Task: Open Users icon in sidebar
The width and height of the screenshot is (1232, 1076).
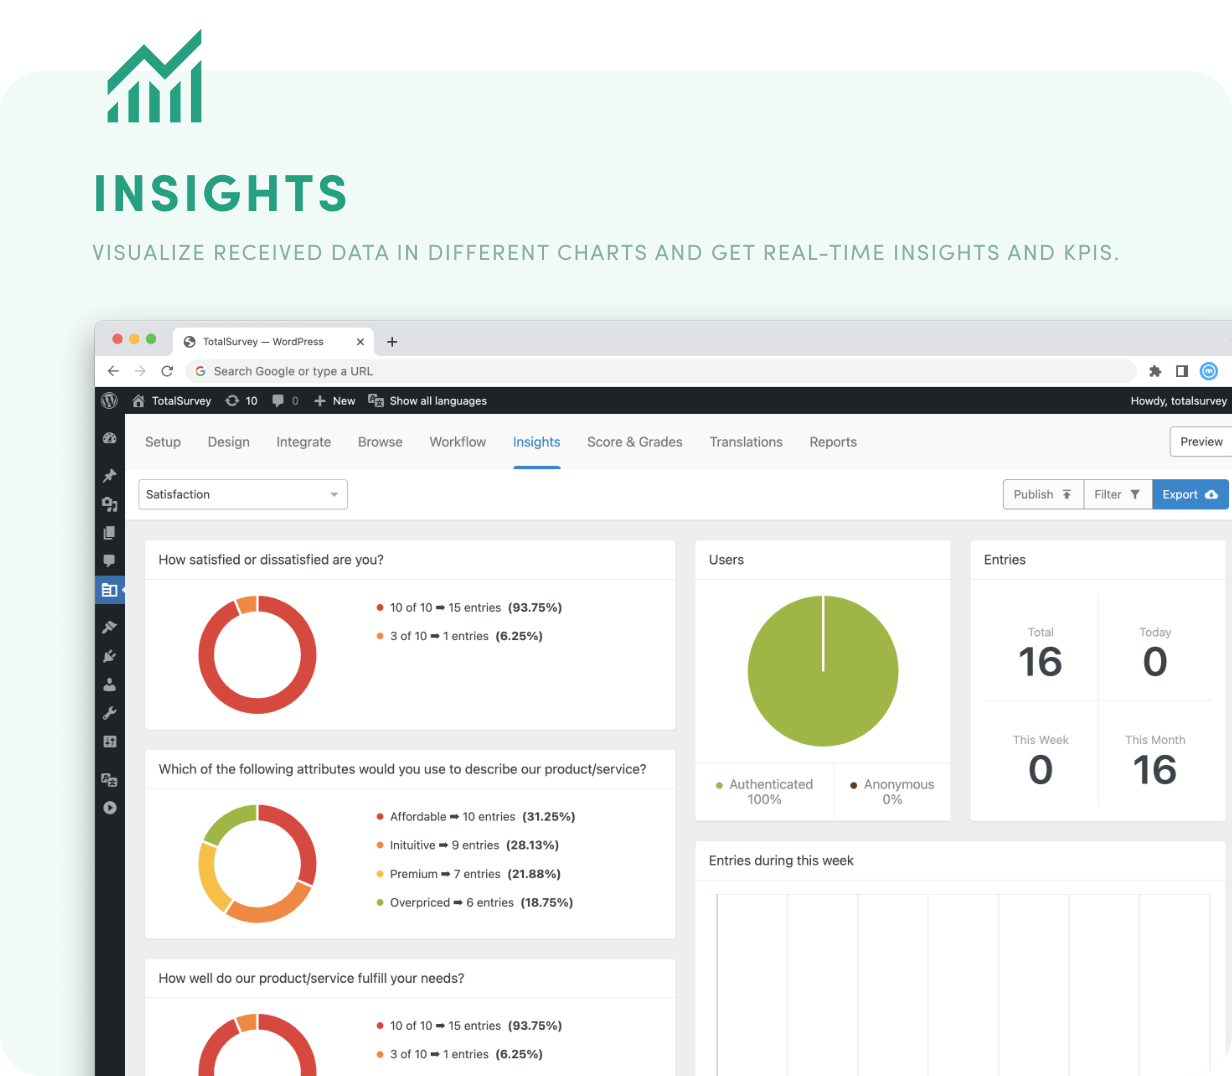Action: pos(110,685)
